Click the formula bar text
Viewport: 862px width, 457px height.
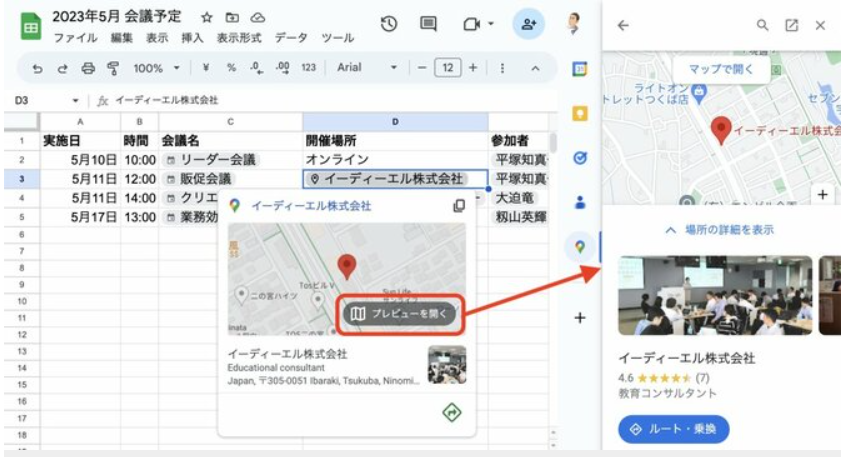167,100
